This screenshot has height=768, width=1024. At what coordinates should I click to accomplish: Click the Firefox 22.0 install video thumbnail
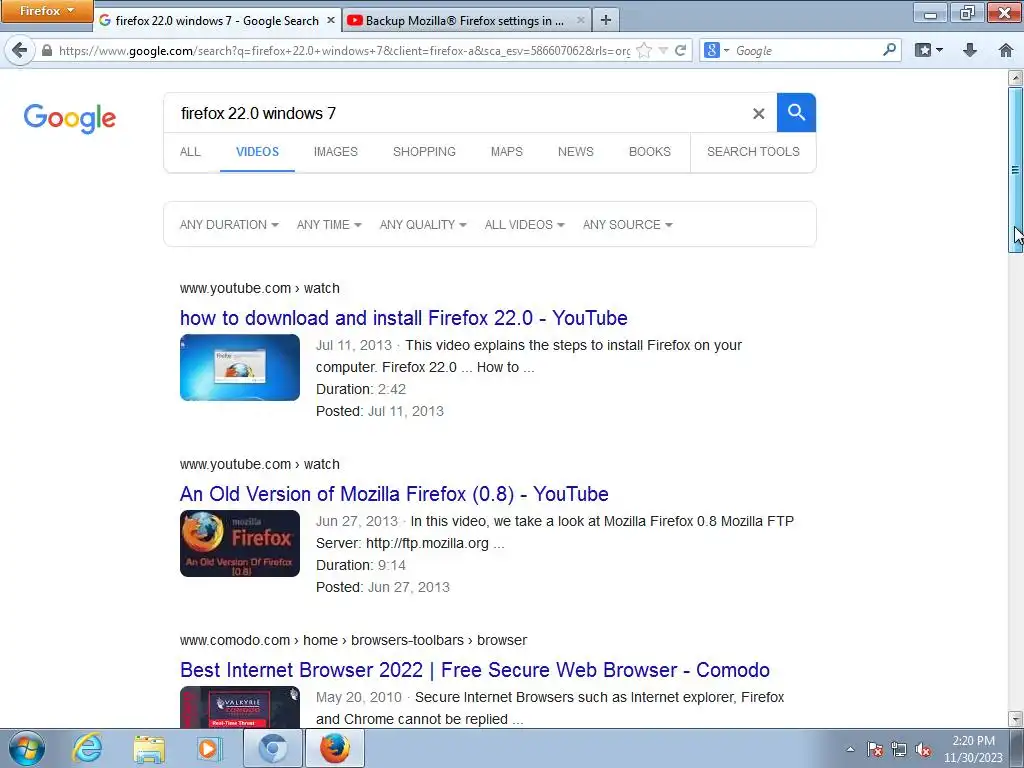(240, 368)
